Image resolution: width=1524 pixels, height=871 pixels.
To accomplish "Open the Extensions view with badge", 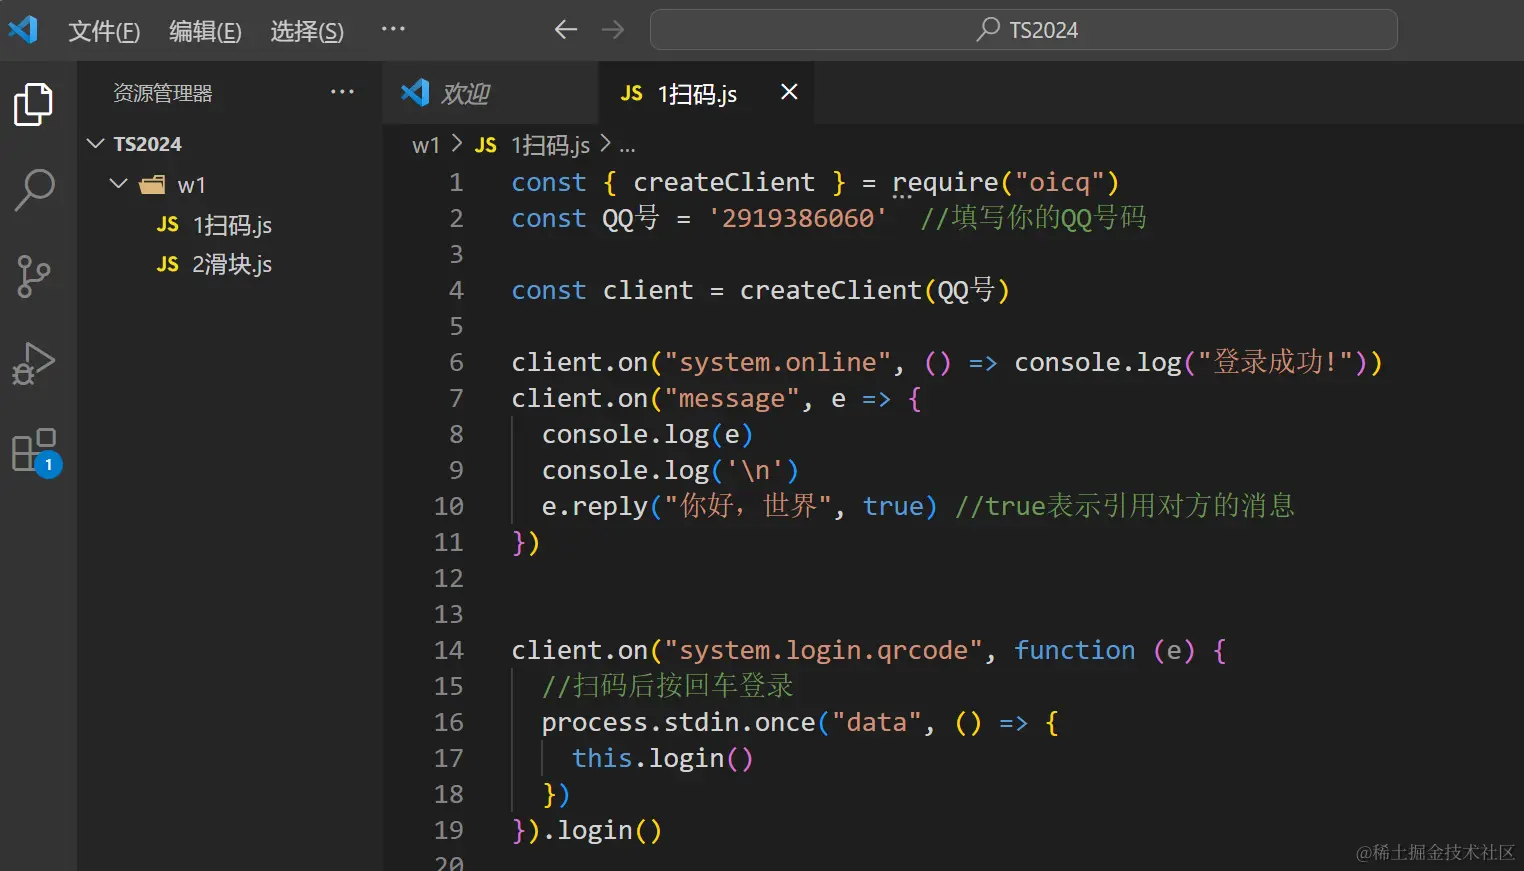I will [x=34, y=451].
